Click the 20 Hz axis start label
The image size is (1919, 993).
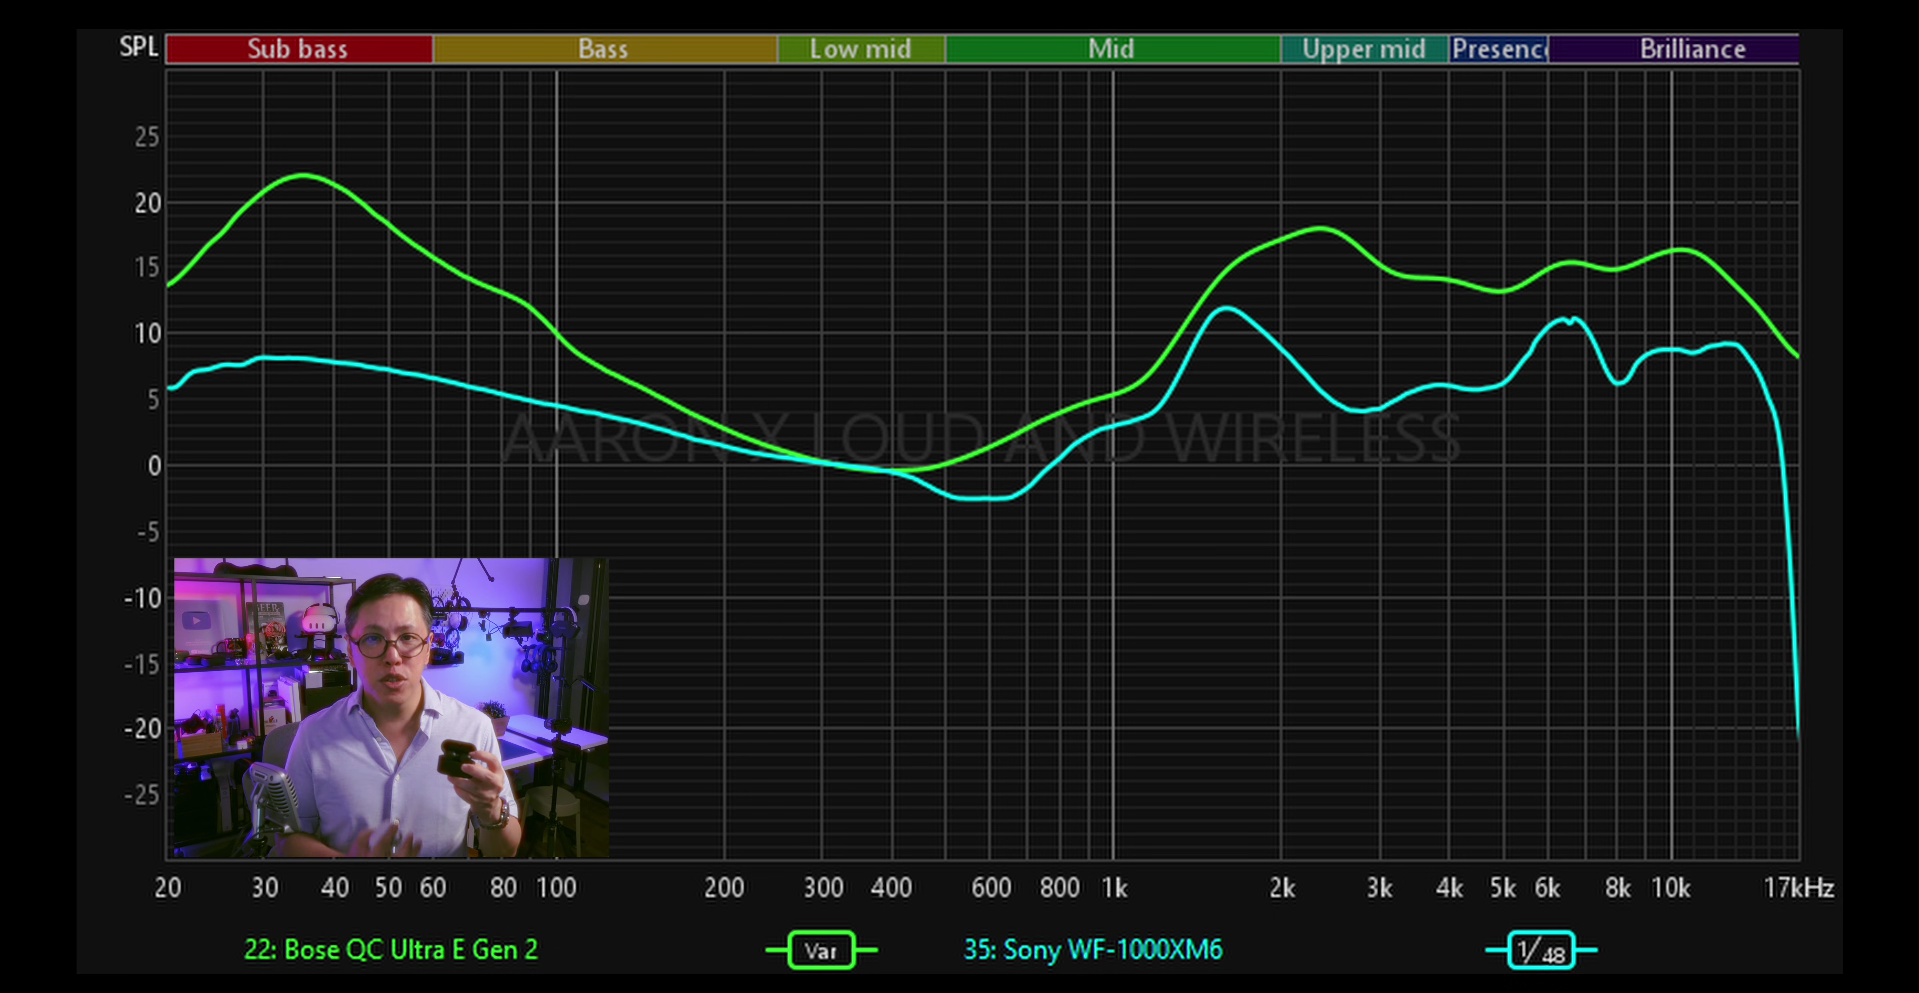[168, 888]
